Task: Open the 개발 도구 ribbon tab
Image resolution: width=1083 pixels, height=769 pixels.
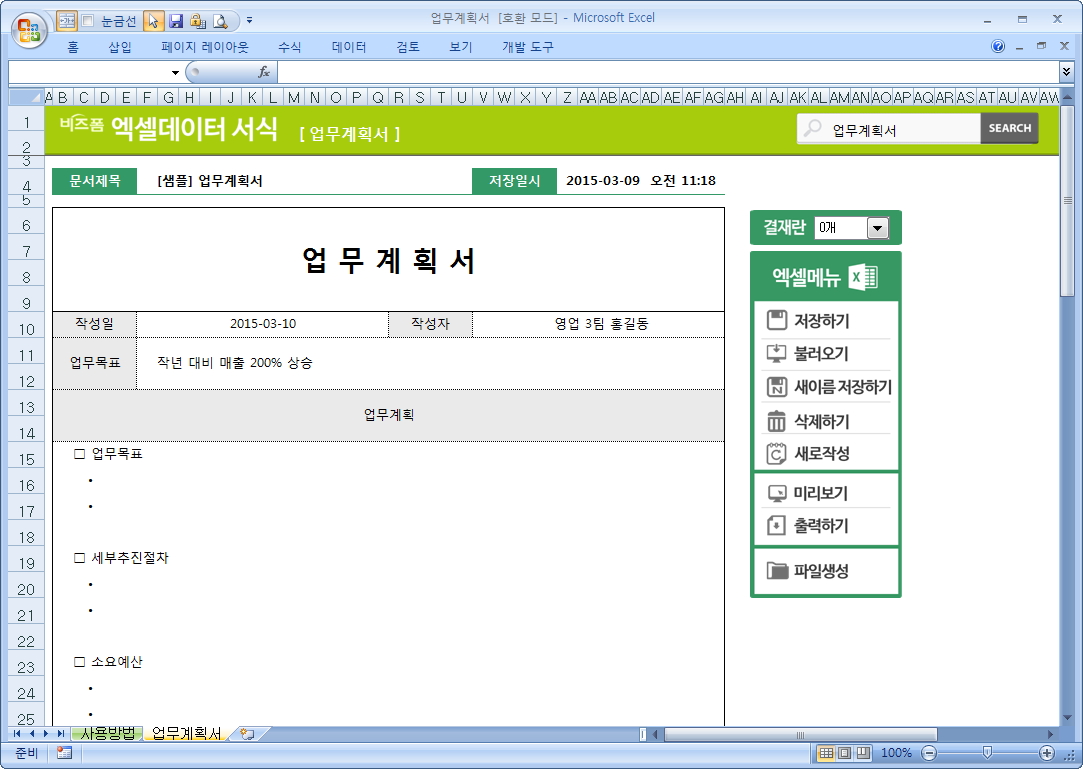Action: pyautogui.click(x=528, y=47)
